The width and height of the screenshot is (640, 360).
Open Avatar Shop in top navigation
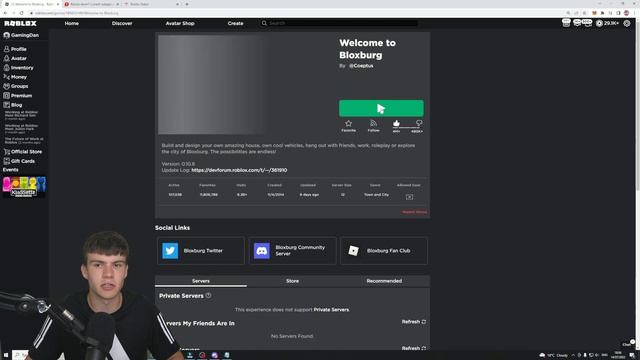[x=180, y=23]
